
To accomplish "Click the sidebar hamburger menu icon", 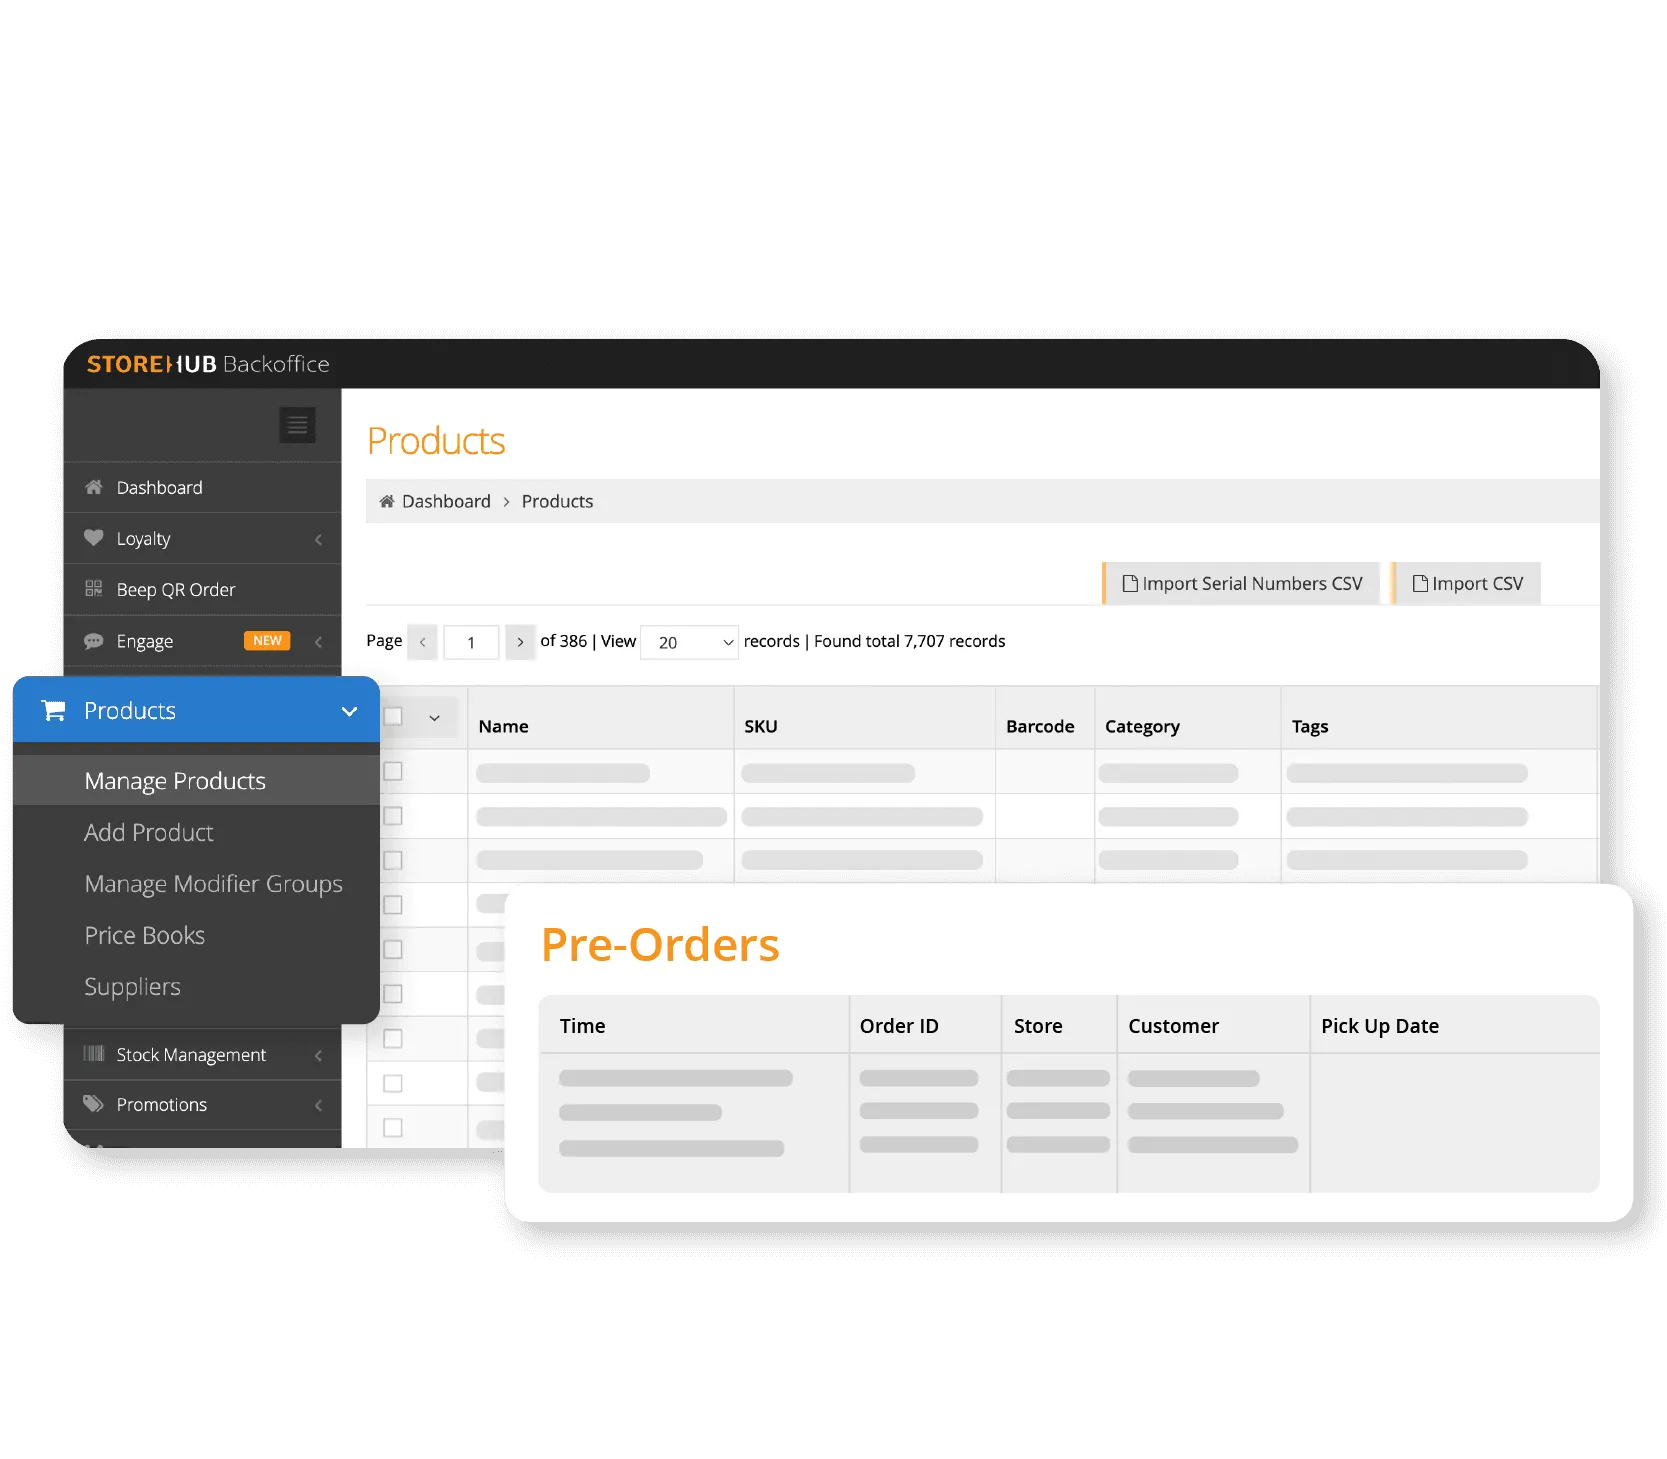I will pyautogui.click(x=297, y=425).
